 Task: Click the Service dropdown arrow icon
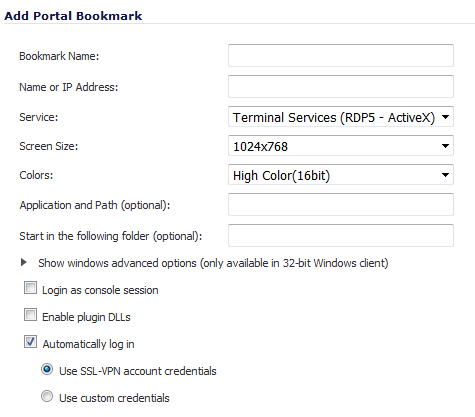[x=445, y=117]
